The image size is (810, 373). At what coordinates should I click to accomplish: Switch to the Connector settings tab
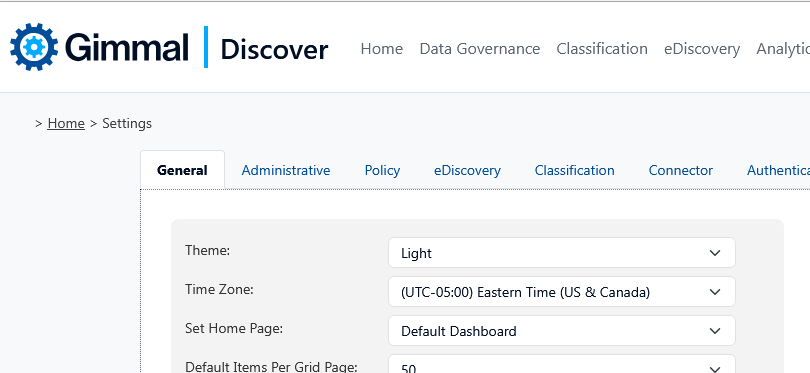coord(681,170)
